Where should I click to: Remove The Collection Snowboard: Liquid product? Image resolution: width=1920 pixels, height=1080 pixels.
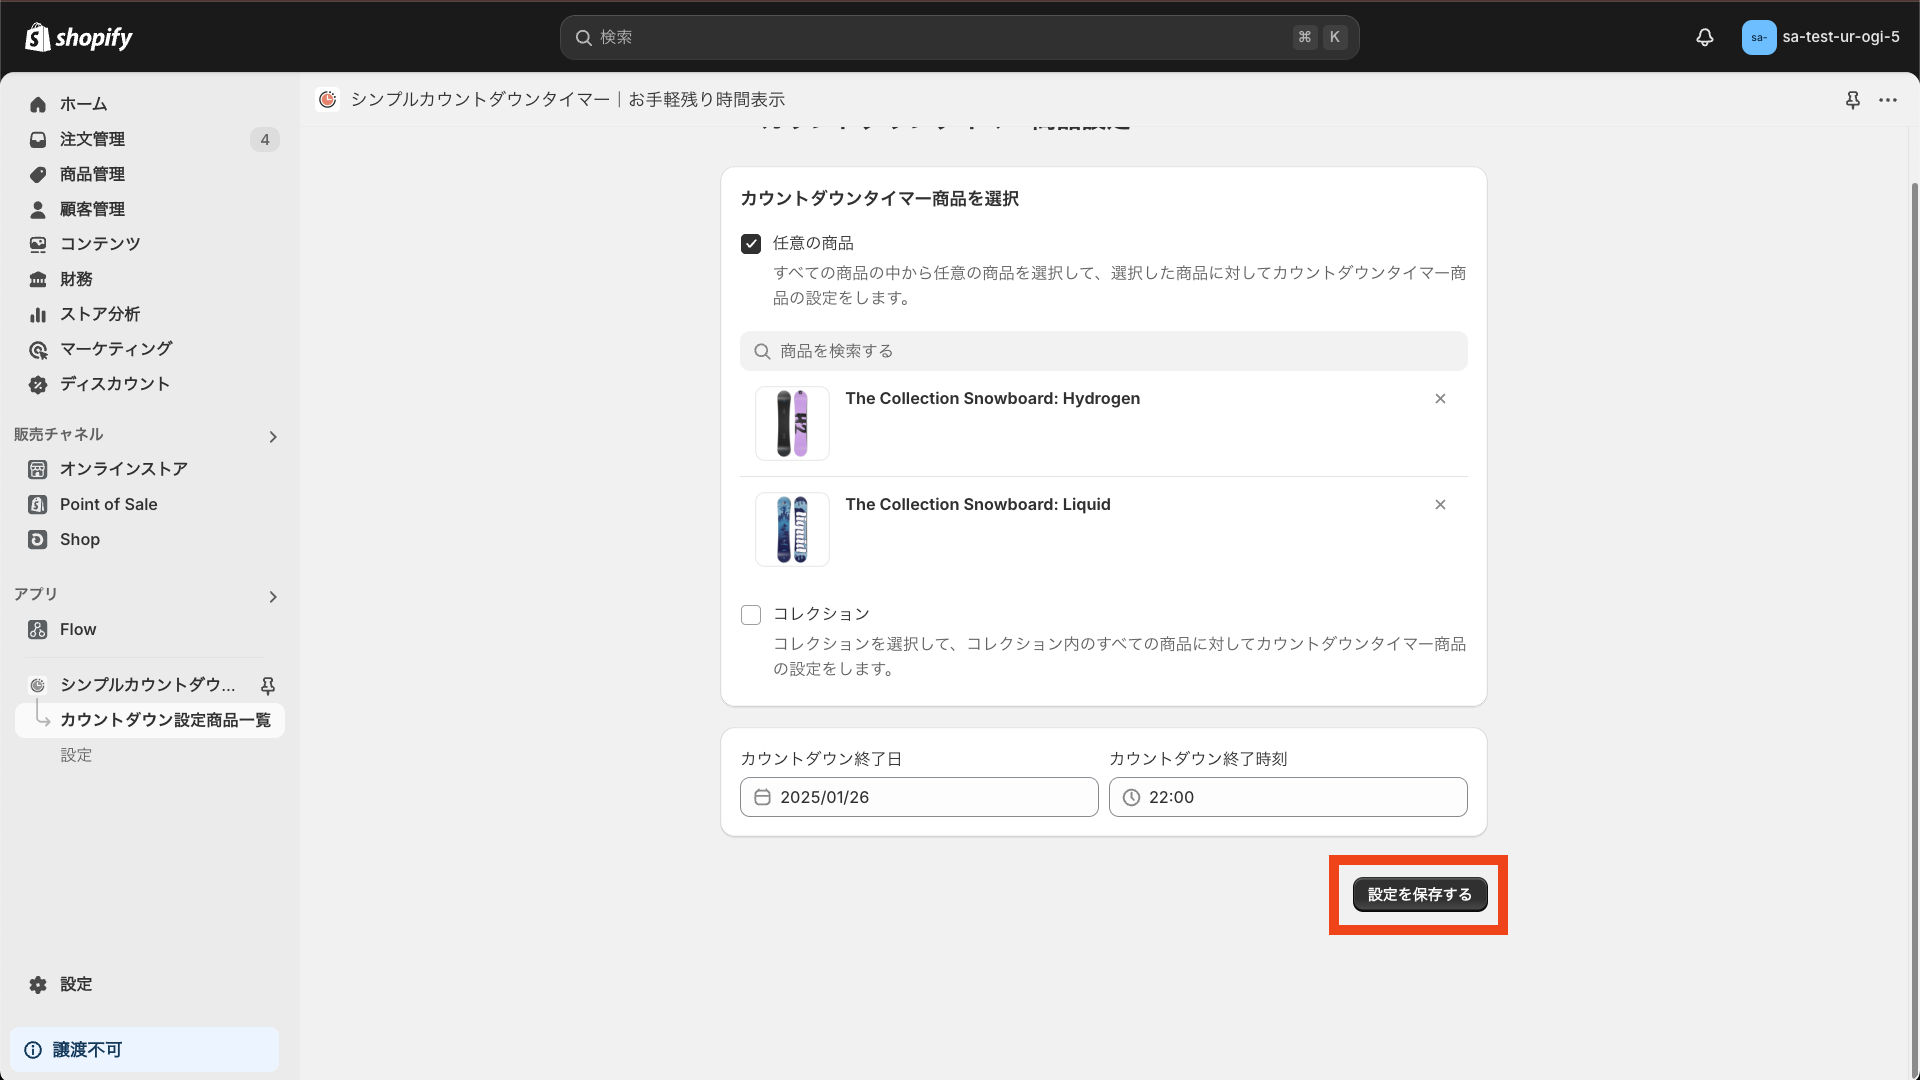coord(1440,505)
